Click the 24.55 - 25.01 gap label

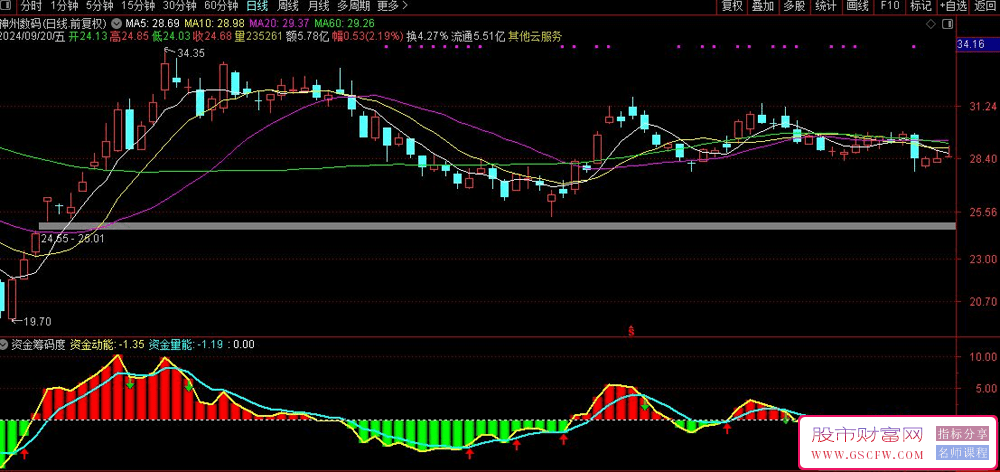pyautogui.click(x=72, y=239)
